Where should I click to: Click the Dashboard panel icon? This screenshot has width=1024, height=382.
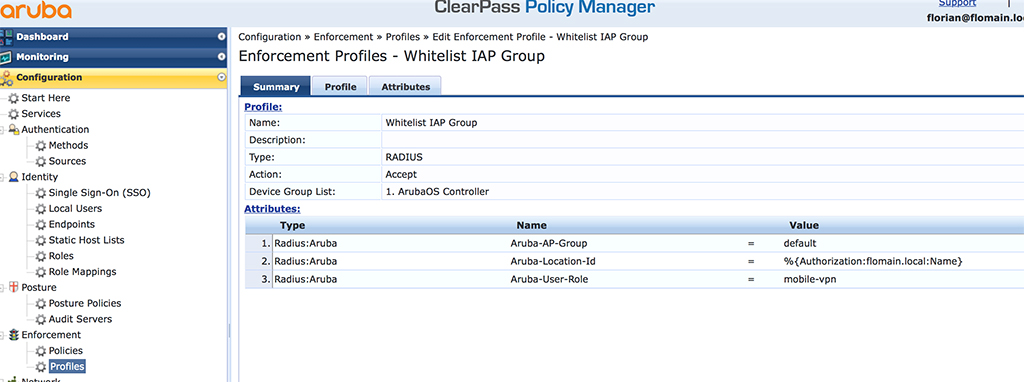click(6, 37)
